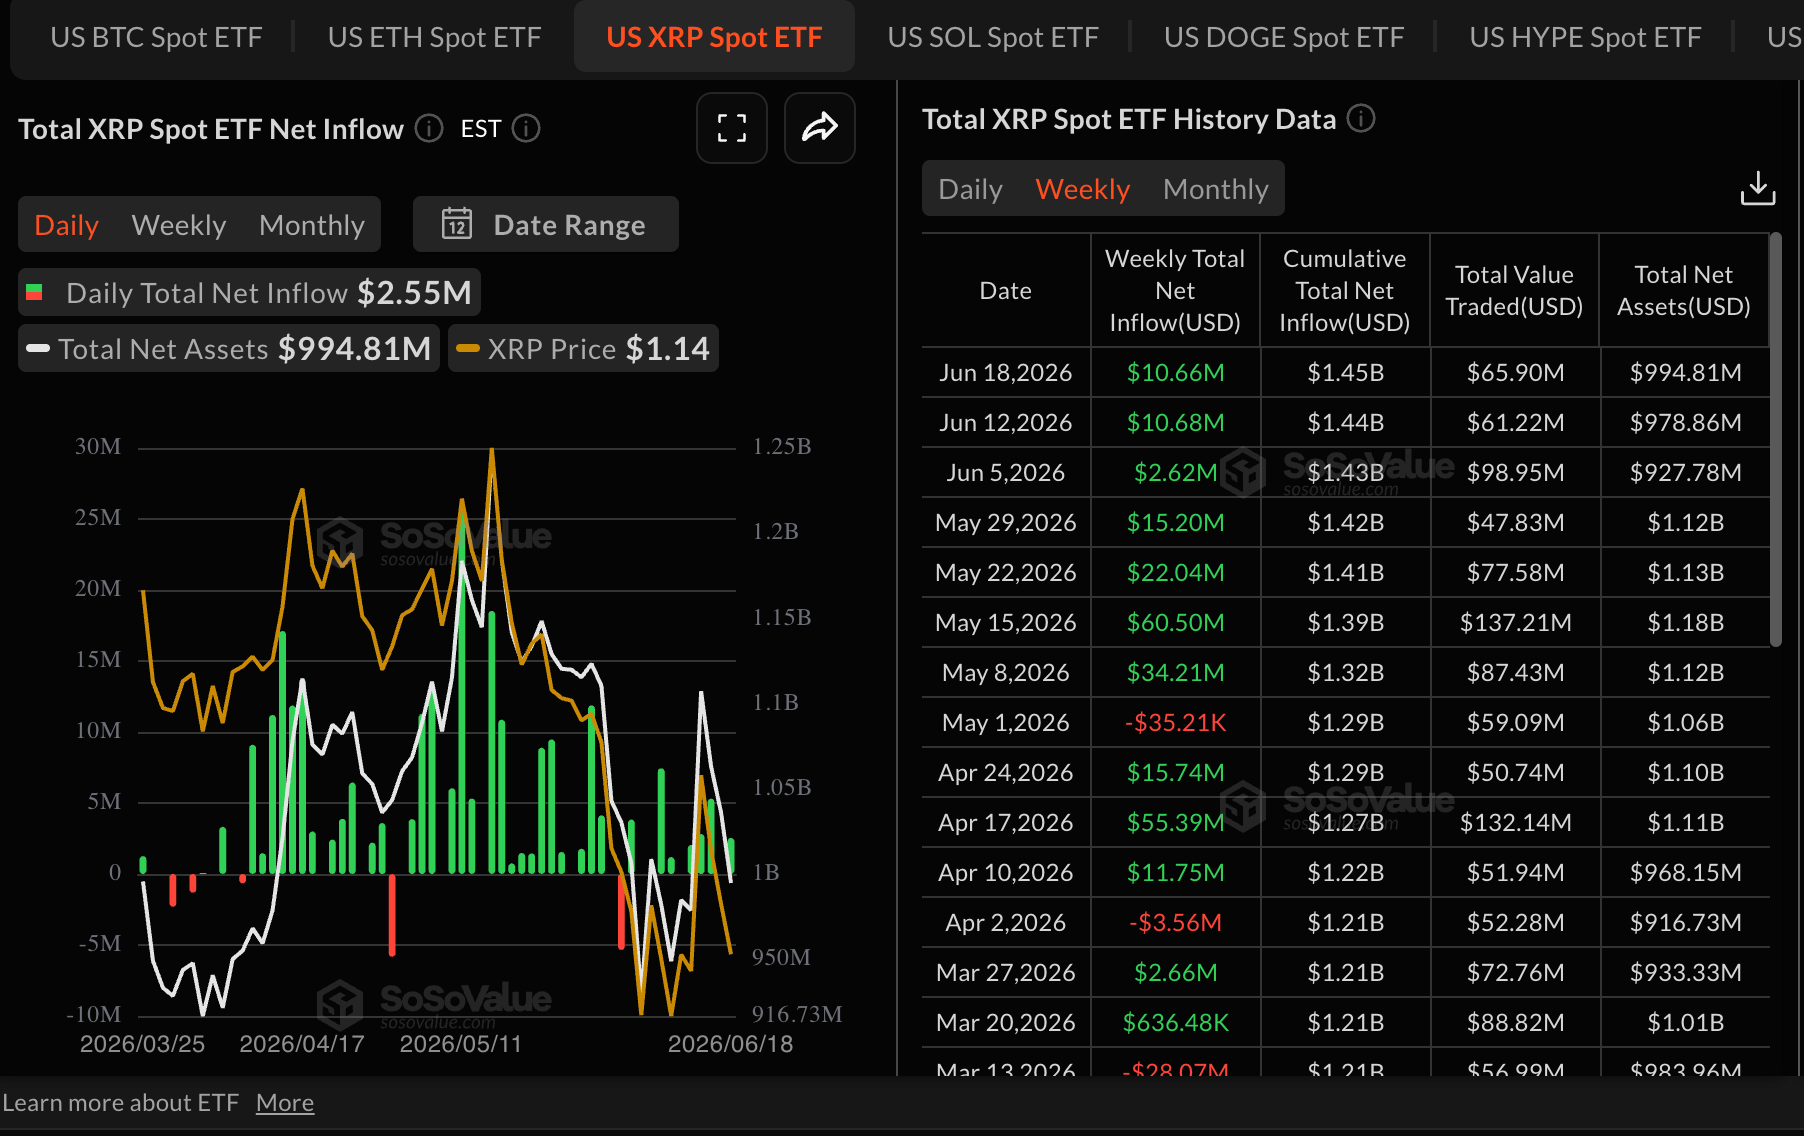Click the share arrow icon
The image size is (1804, 1136).
(820, 128)
